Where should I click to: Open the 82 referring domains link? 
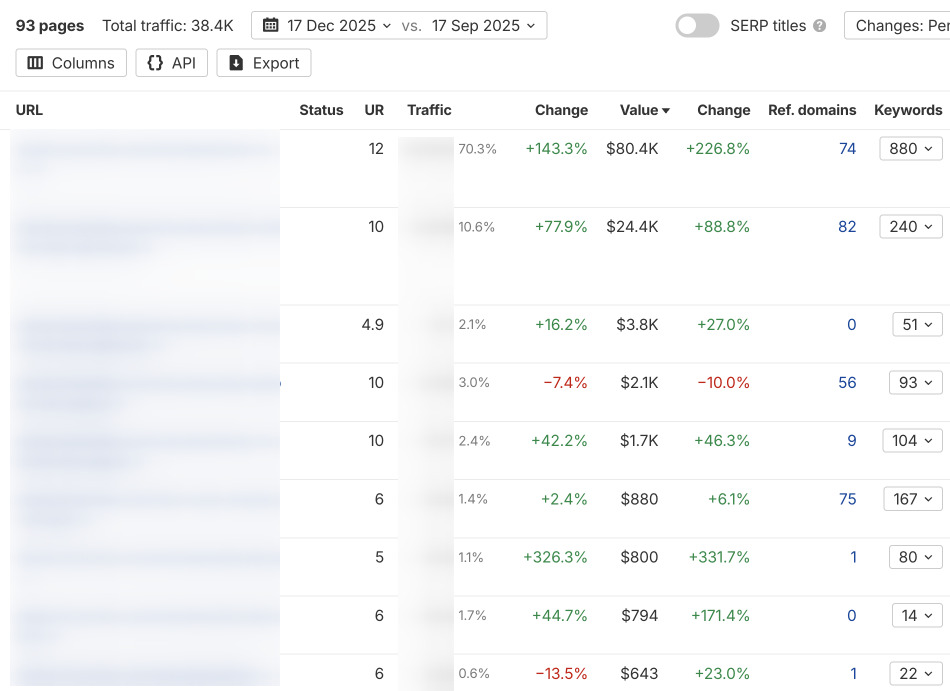[x=847, y=227]
